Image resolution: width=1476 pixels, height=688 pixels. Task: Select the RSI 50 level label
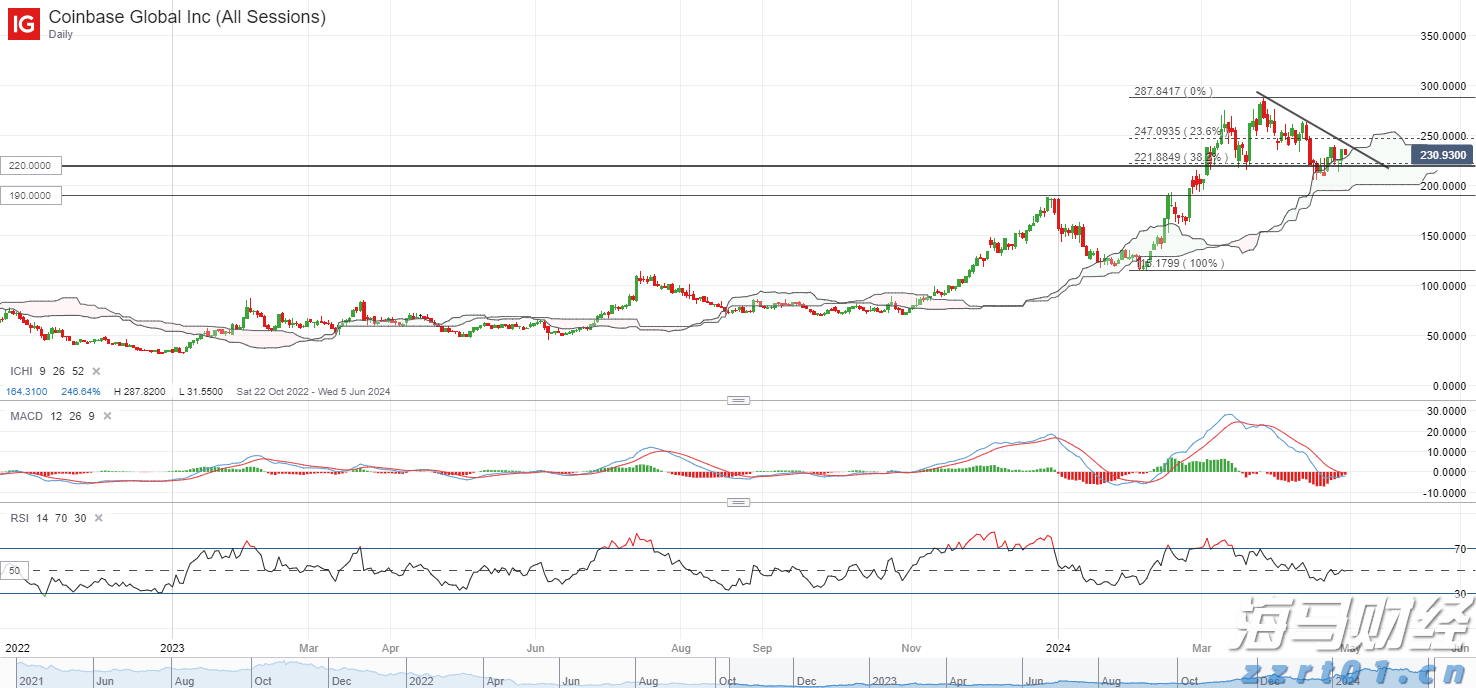[x=14, y=571]
